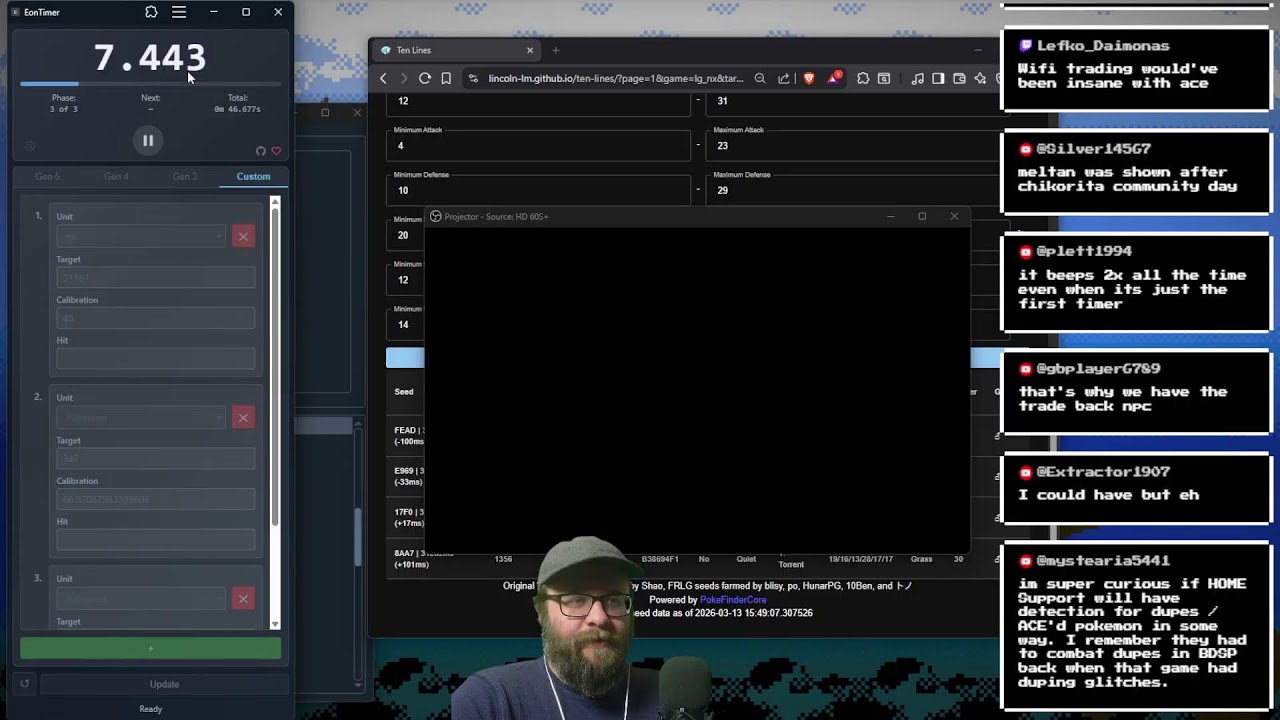1280x720 pixels.
Task: Click the Minimum Defense field showing 10
Action: pos(538,190)
